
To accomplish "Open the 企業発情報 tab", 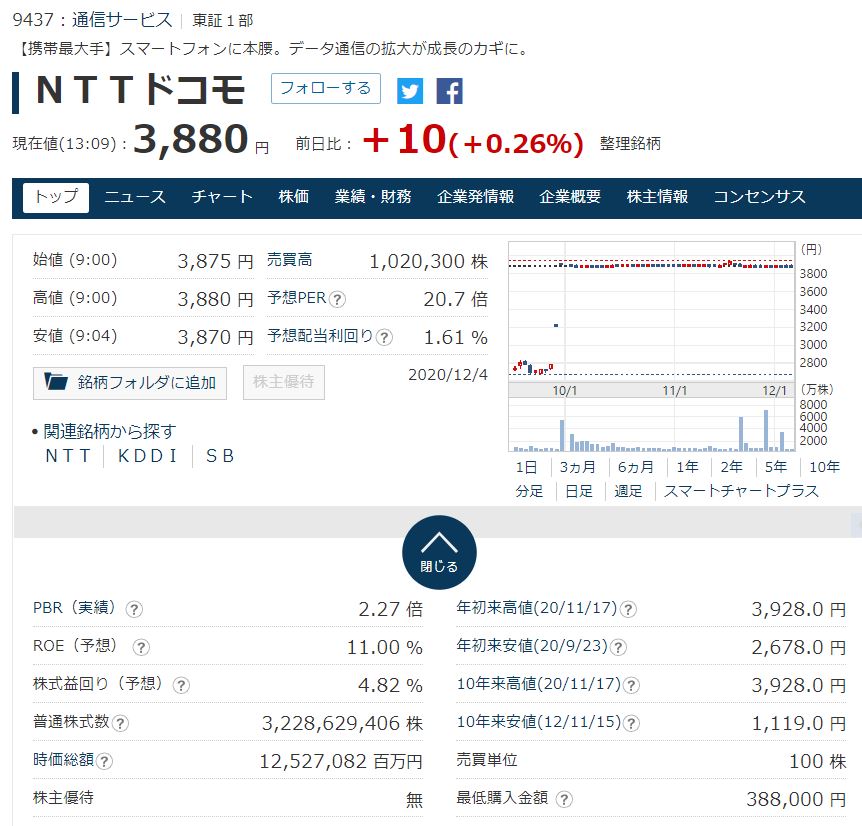I will tap(476, 197).
